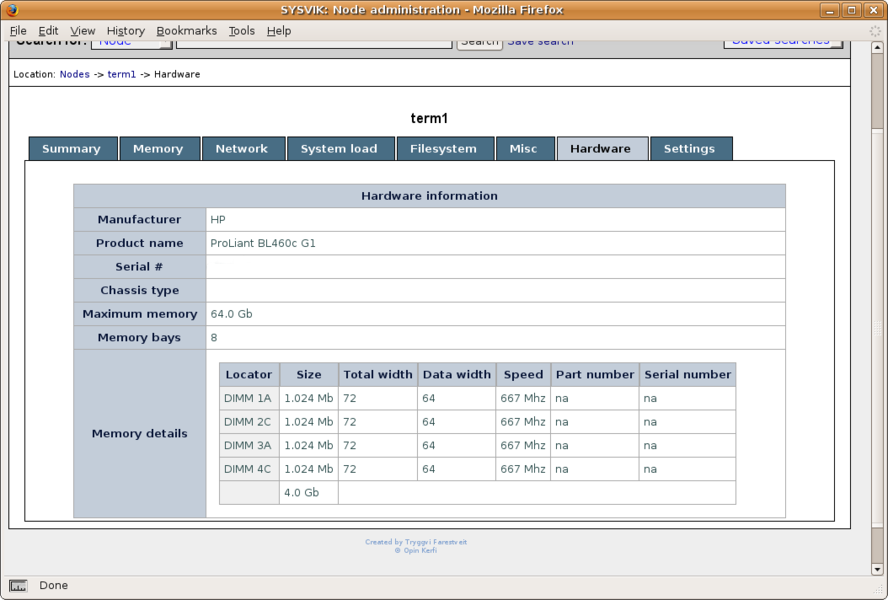Click the 64.0 Gb maximum memory value

(232, 314)
